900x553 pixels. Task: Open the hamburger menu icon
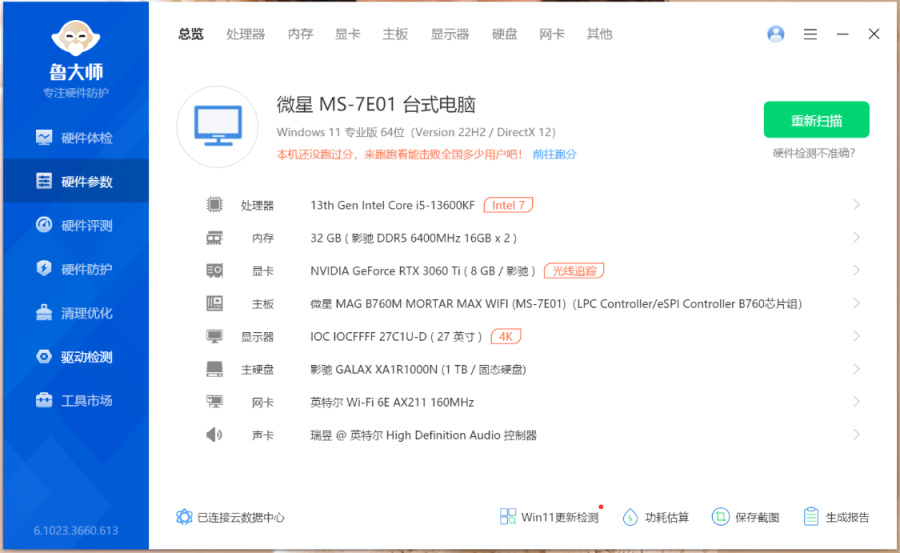tap(810, 34)
